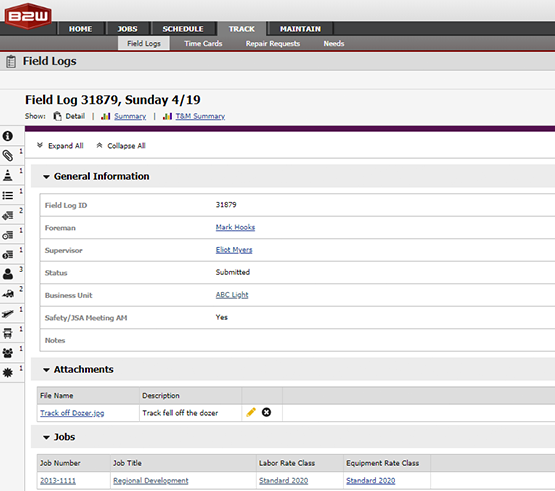Viewport: 555px width, 491px height.
Task: Click the group of people sidebar icon
Action: [x=8, y=353]
